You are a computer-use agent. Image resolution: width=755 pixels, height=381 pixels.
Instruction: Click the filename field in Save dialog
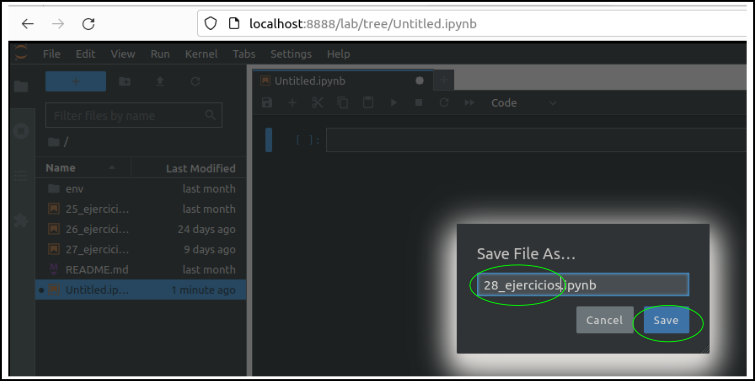coord(583,285)
